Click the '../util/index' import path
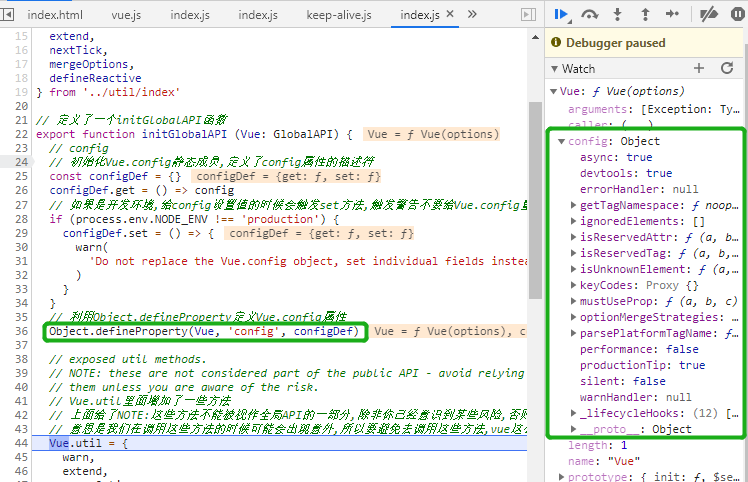748x482 pixels. click(x=131, y=92)
